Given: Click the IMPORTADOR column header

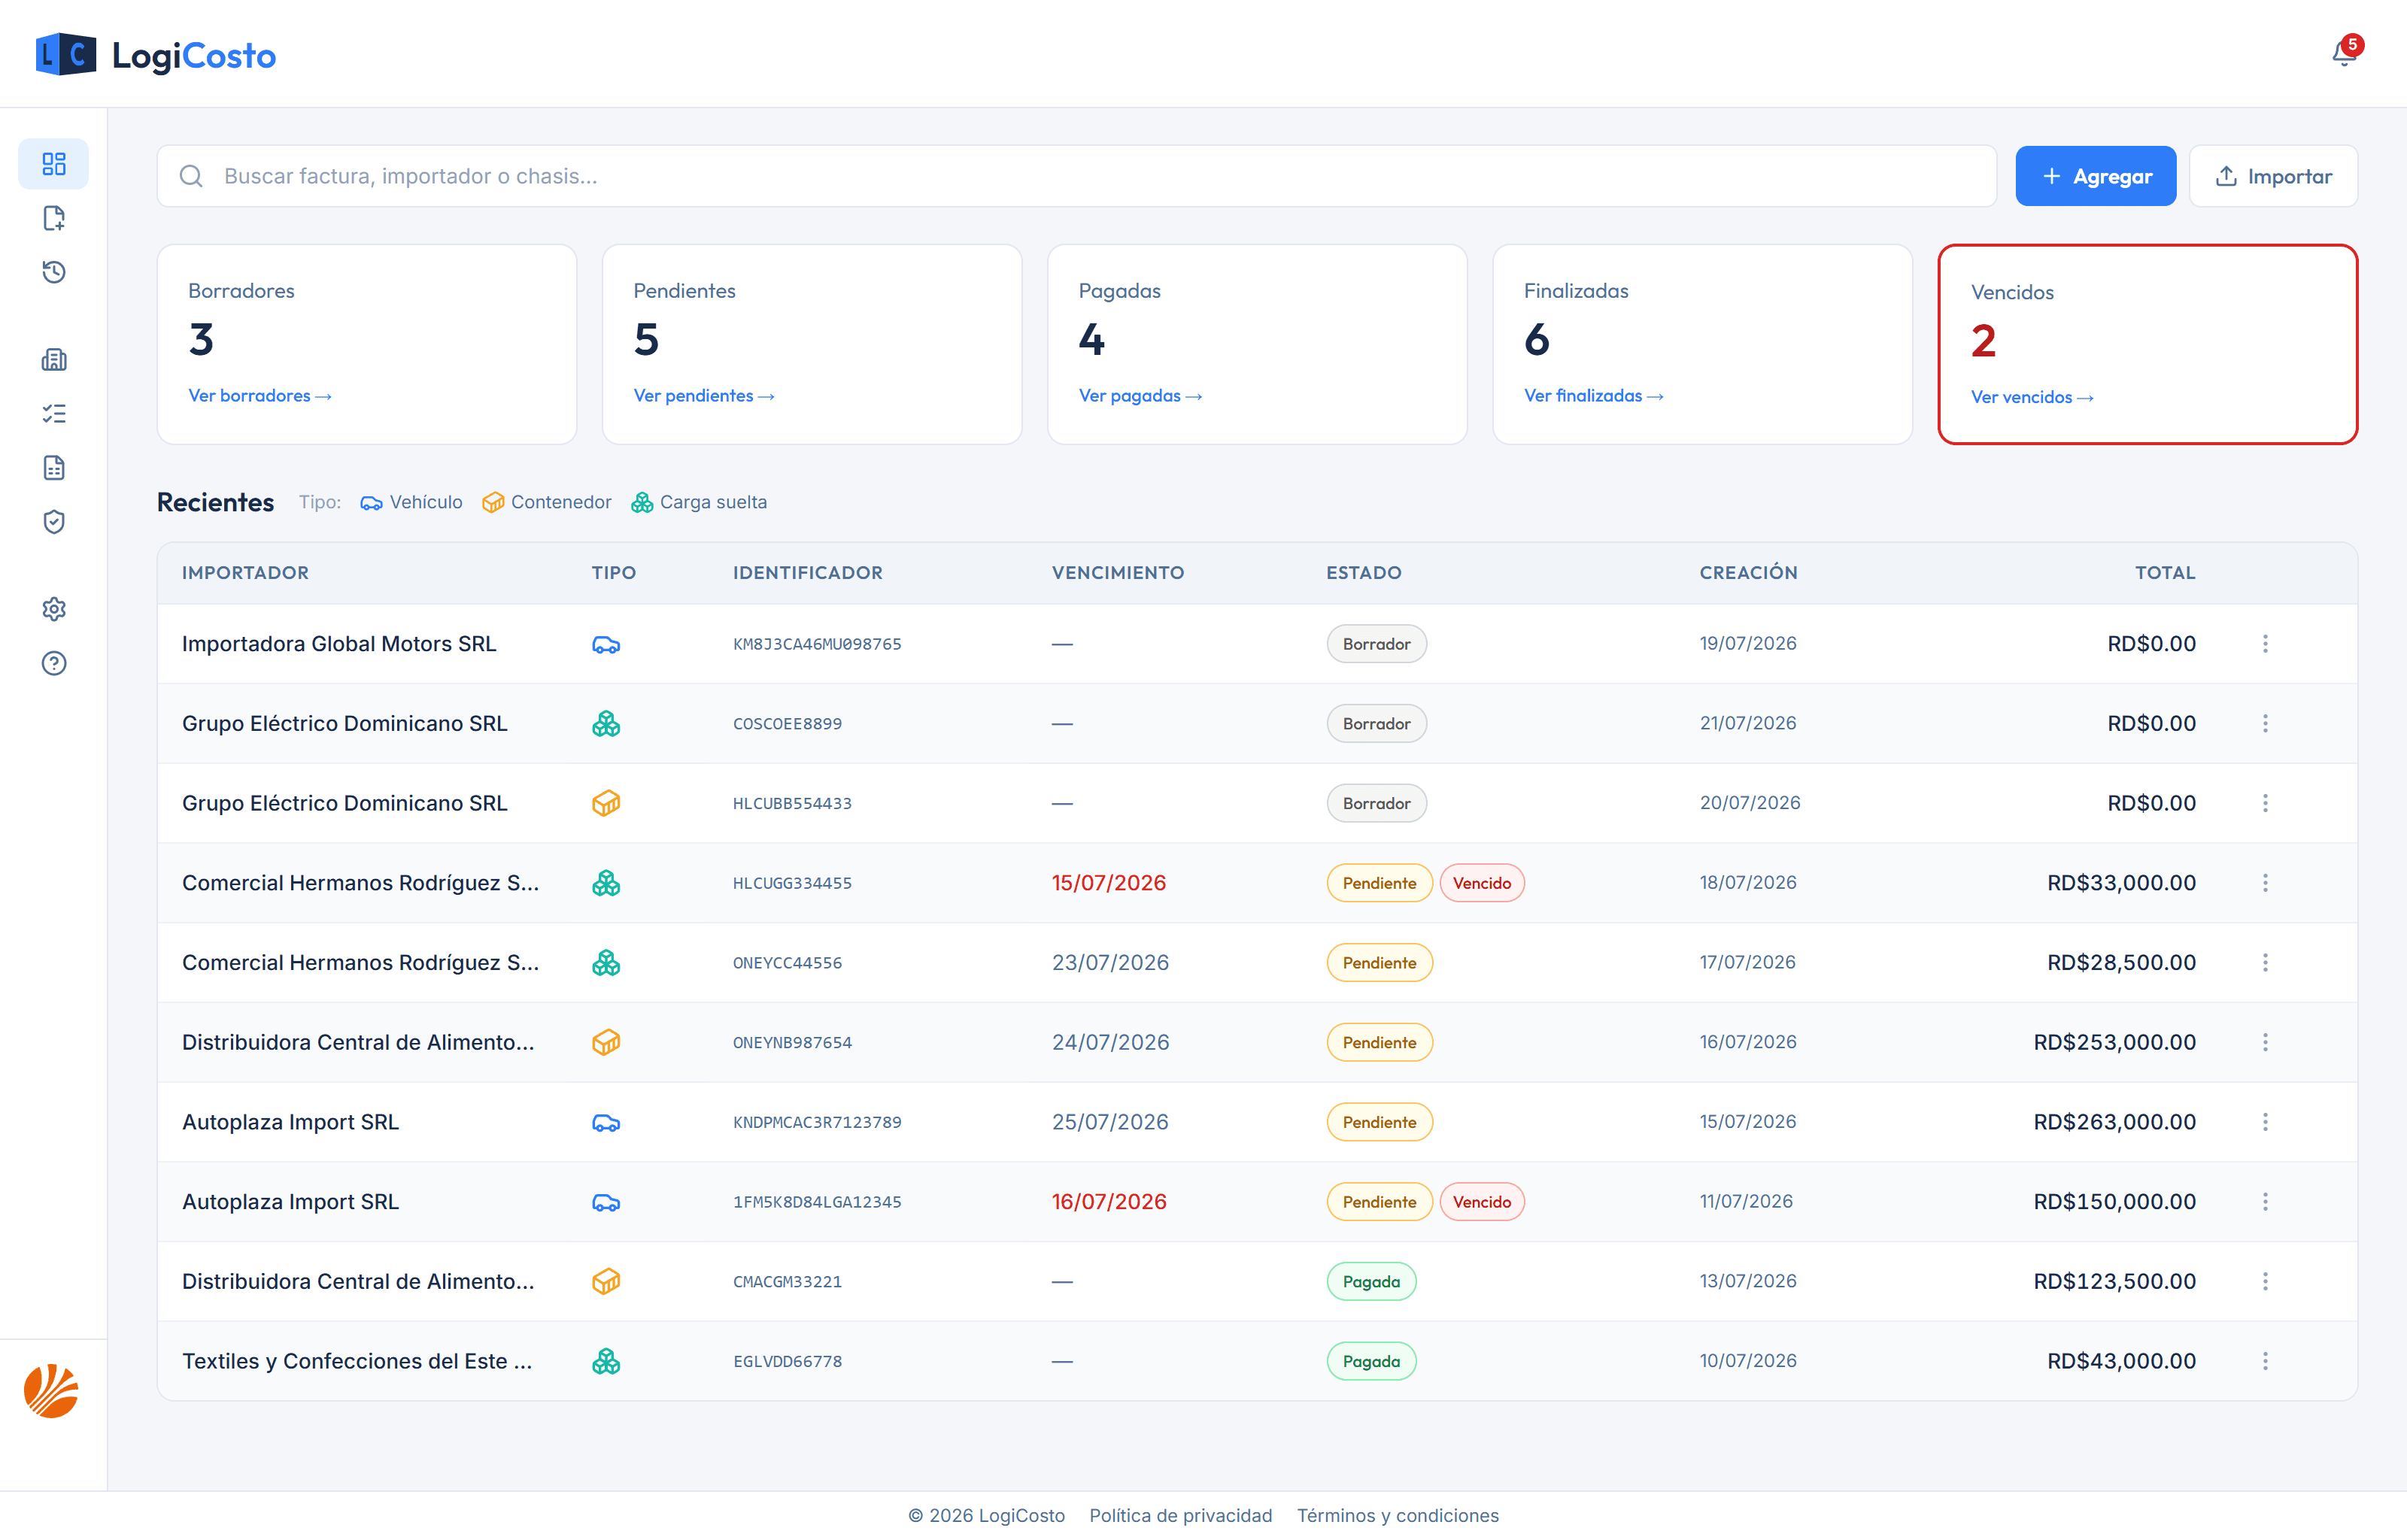Looking at the screenshot, I should pyautogui.click(x=245, y=573).
